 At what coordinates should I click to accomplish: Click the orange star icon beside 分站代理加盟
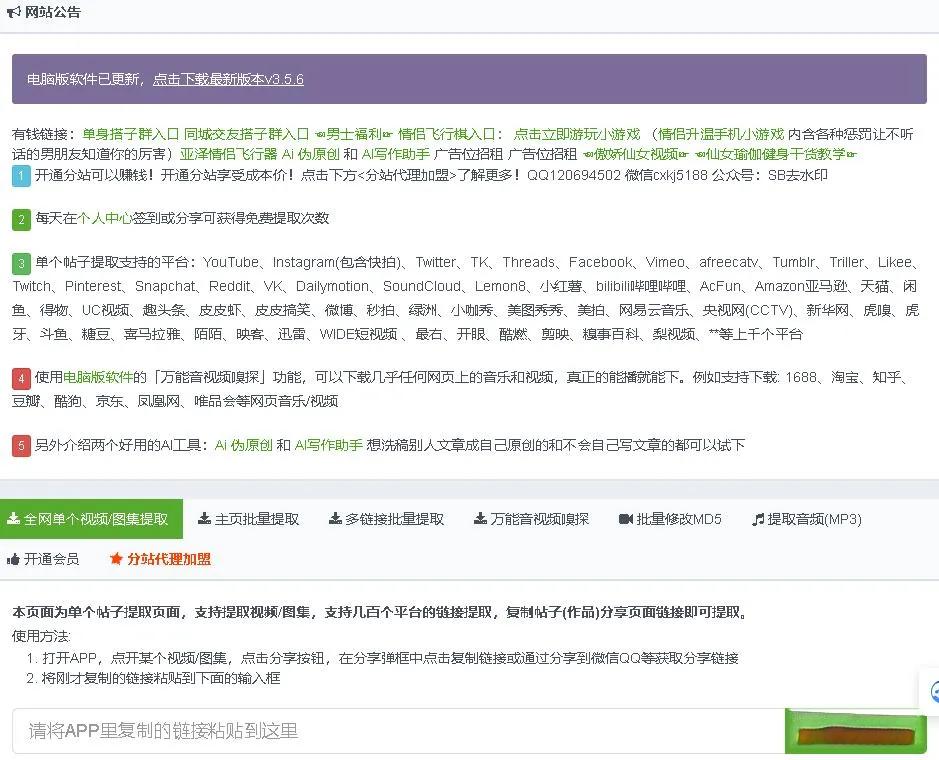[x=116, y=559]
